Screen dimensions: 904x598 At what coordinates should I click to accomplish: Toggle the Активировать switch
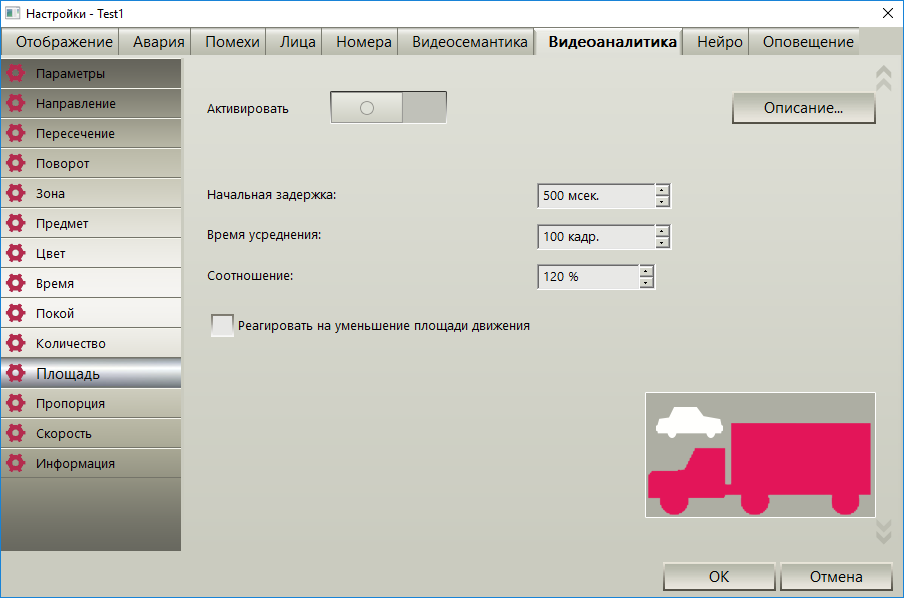(388, 107)
